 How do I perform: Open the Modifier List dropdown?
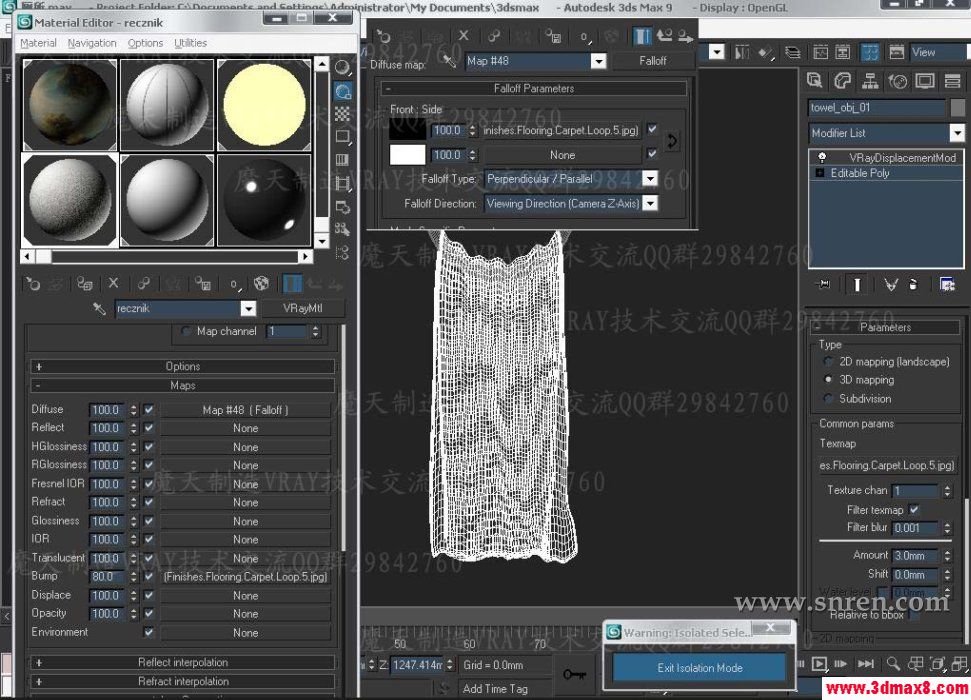[957, 132]
